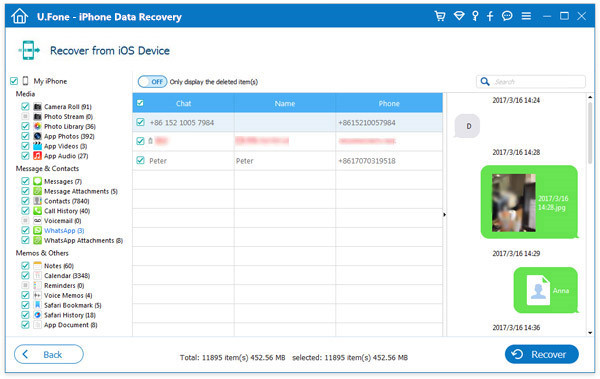This screenshot has width=600, height=379.
Task: Open the shopping cart icon
Action: coord(440,16)
